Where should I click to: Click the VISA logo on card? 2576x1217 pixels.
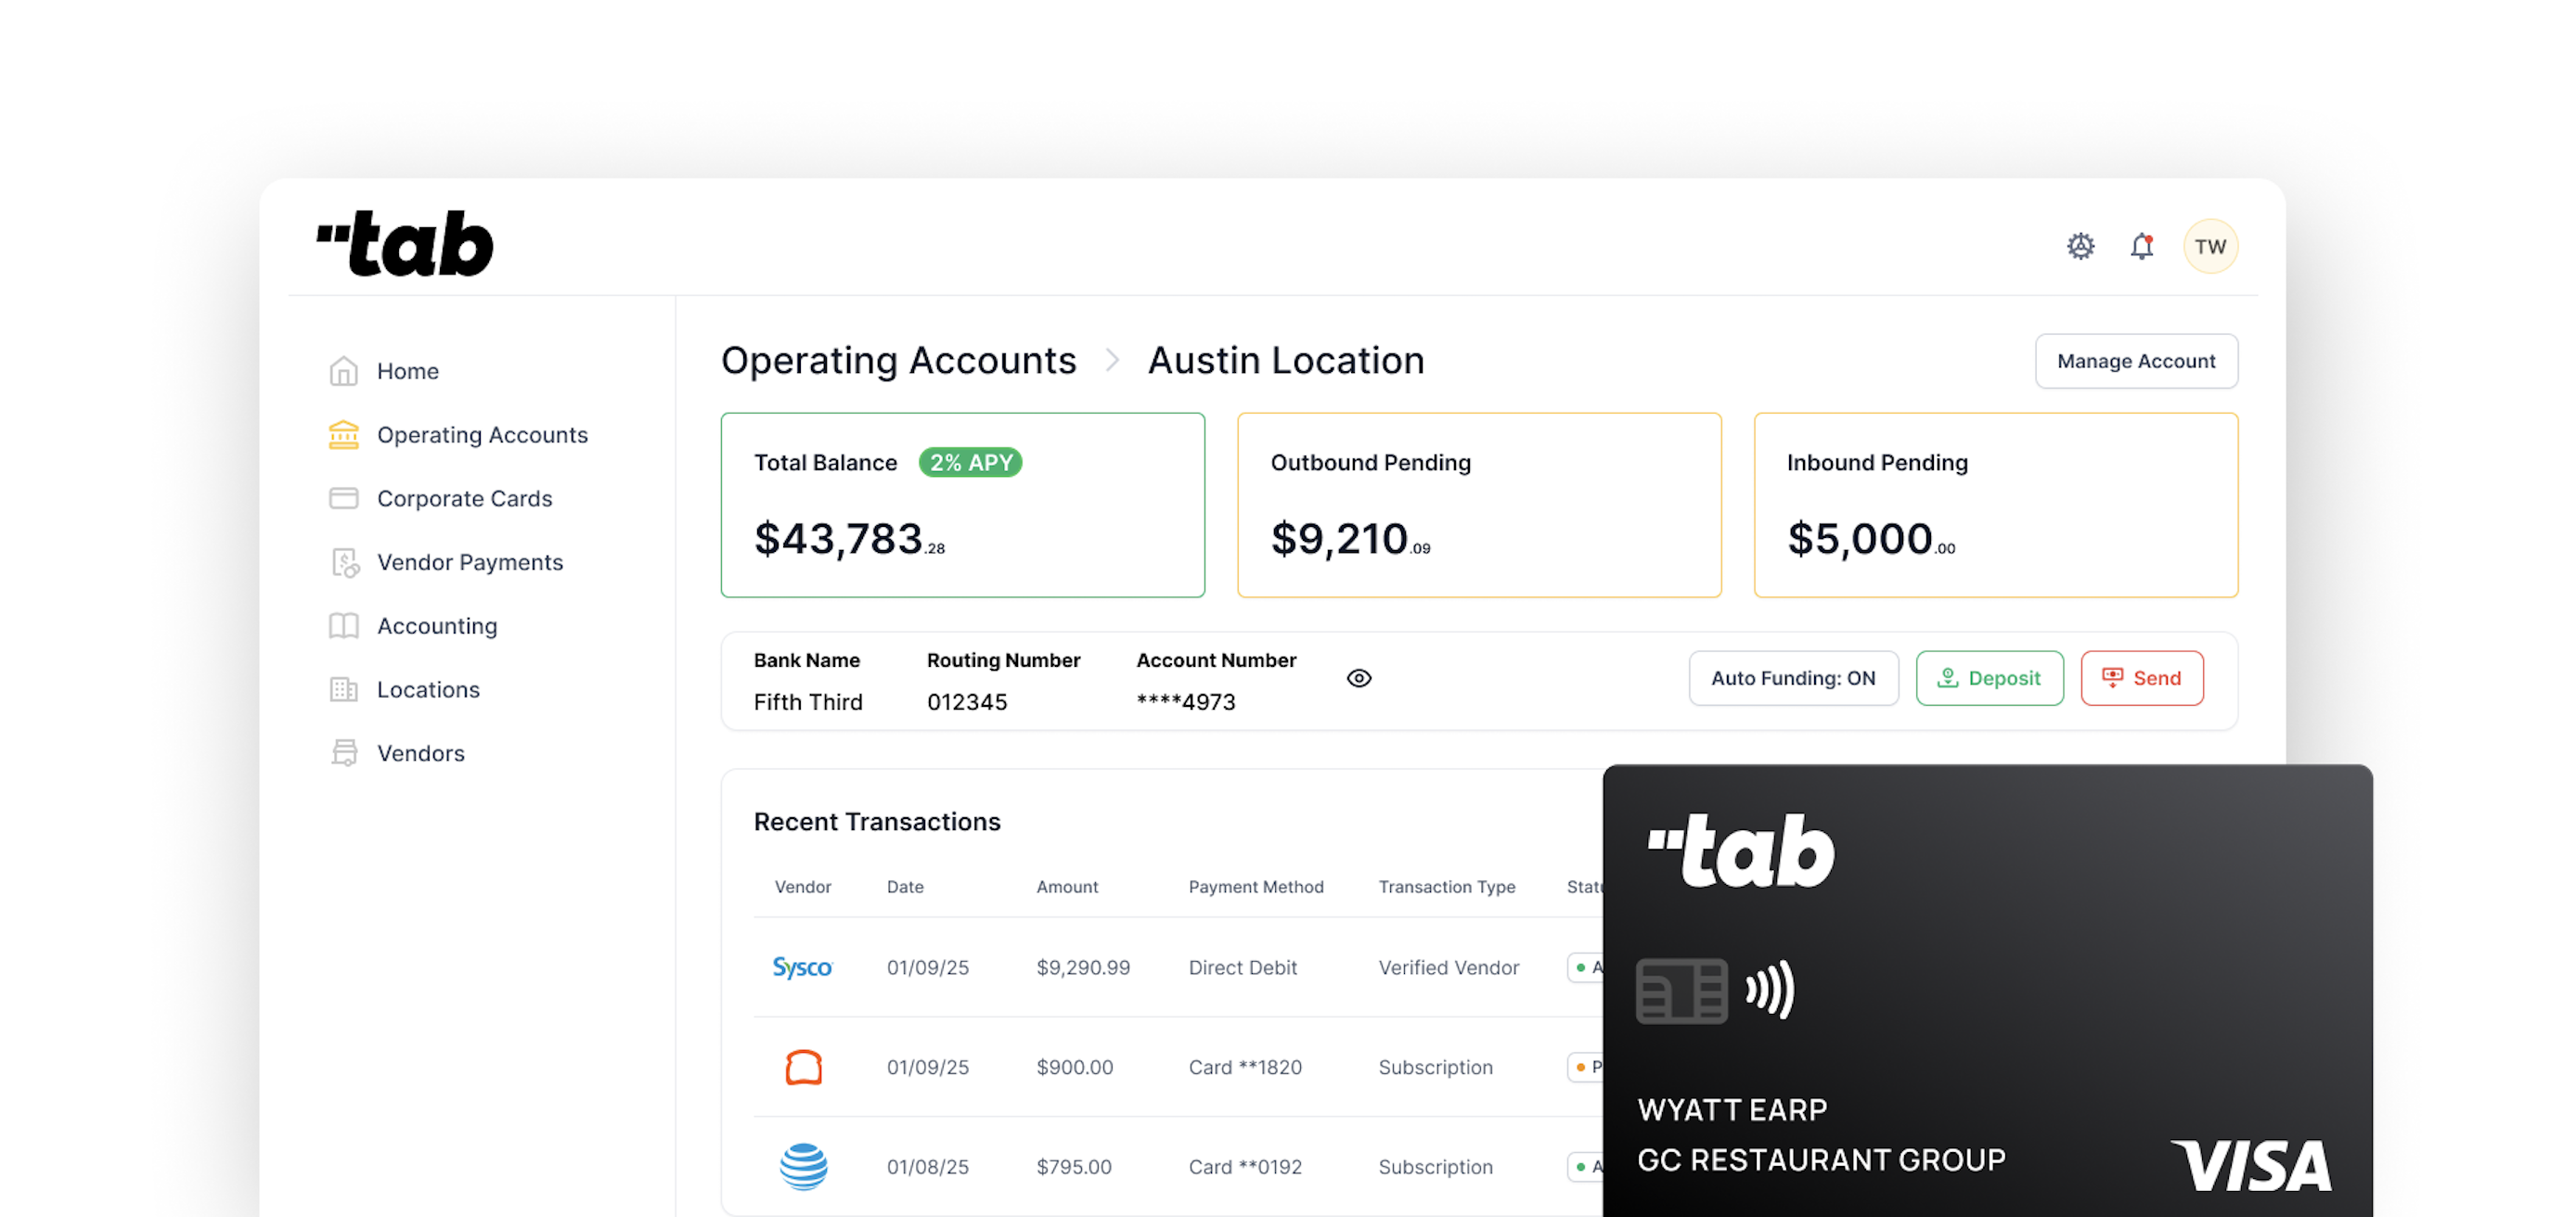[x=2251, y=1165]
